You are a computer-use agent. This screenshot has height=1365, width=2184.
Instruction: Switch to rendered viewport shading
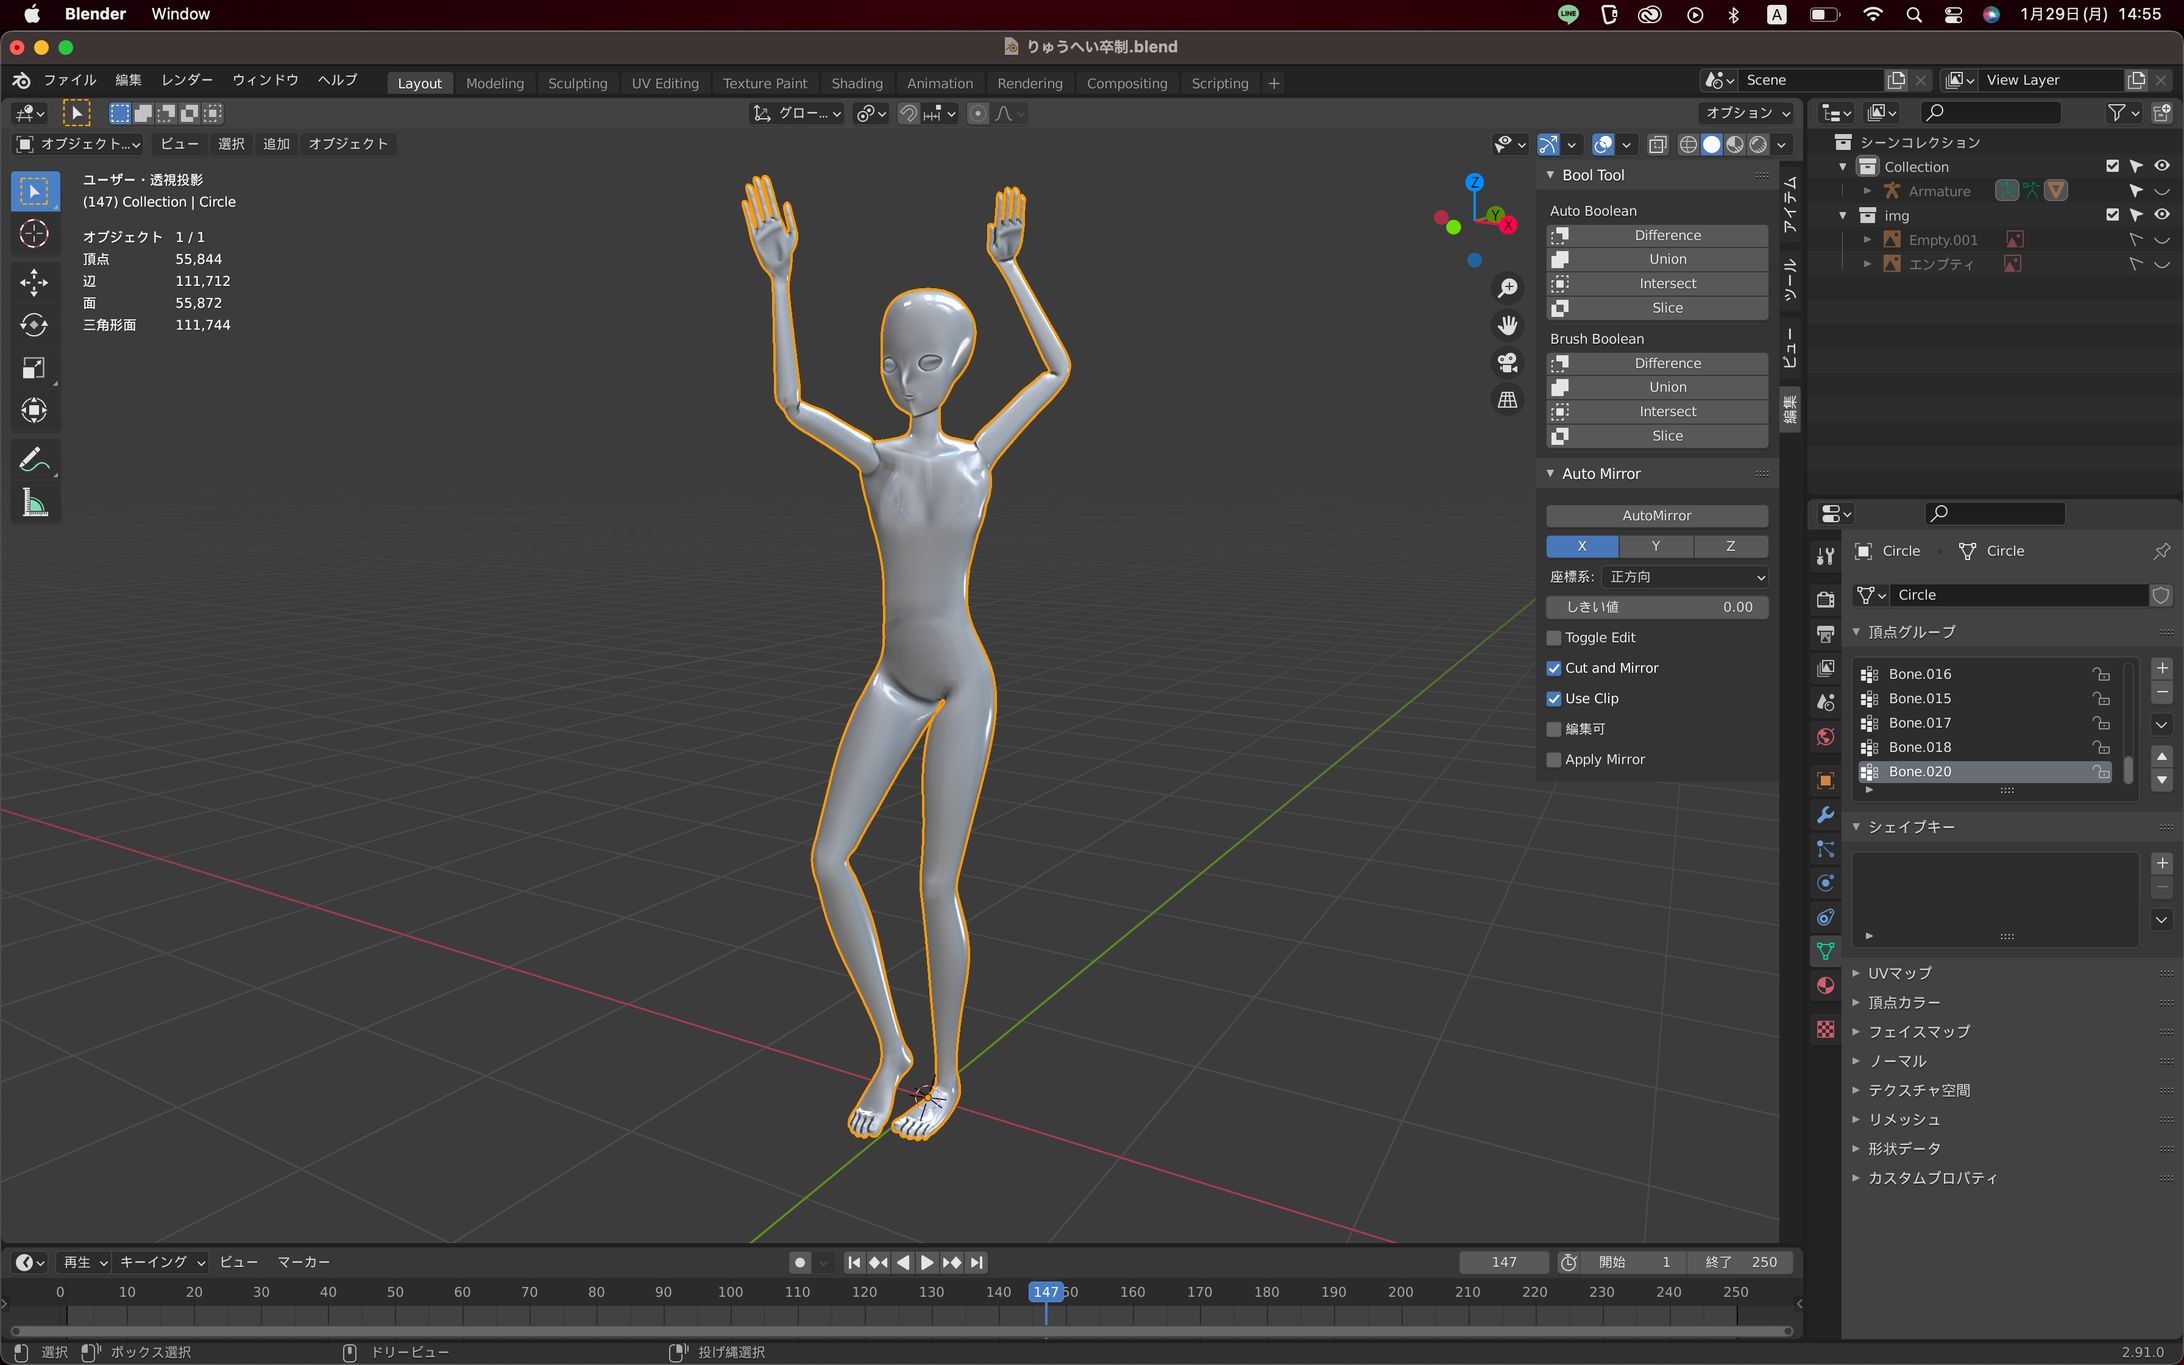(1757, 144)
